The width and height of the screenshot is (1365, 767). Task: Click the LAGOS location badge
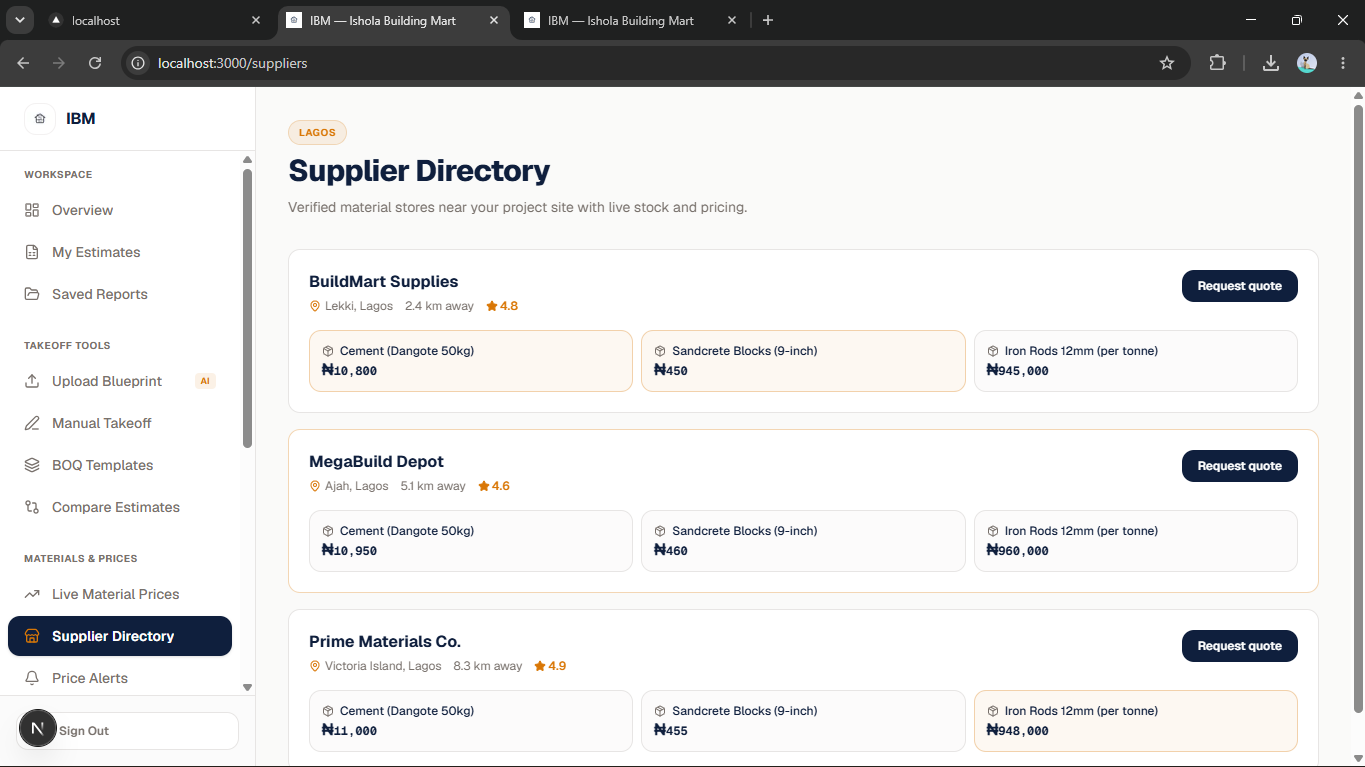pyautogui.click(x=317, y=132)
